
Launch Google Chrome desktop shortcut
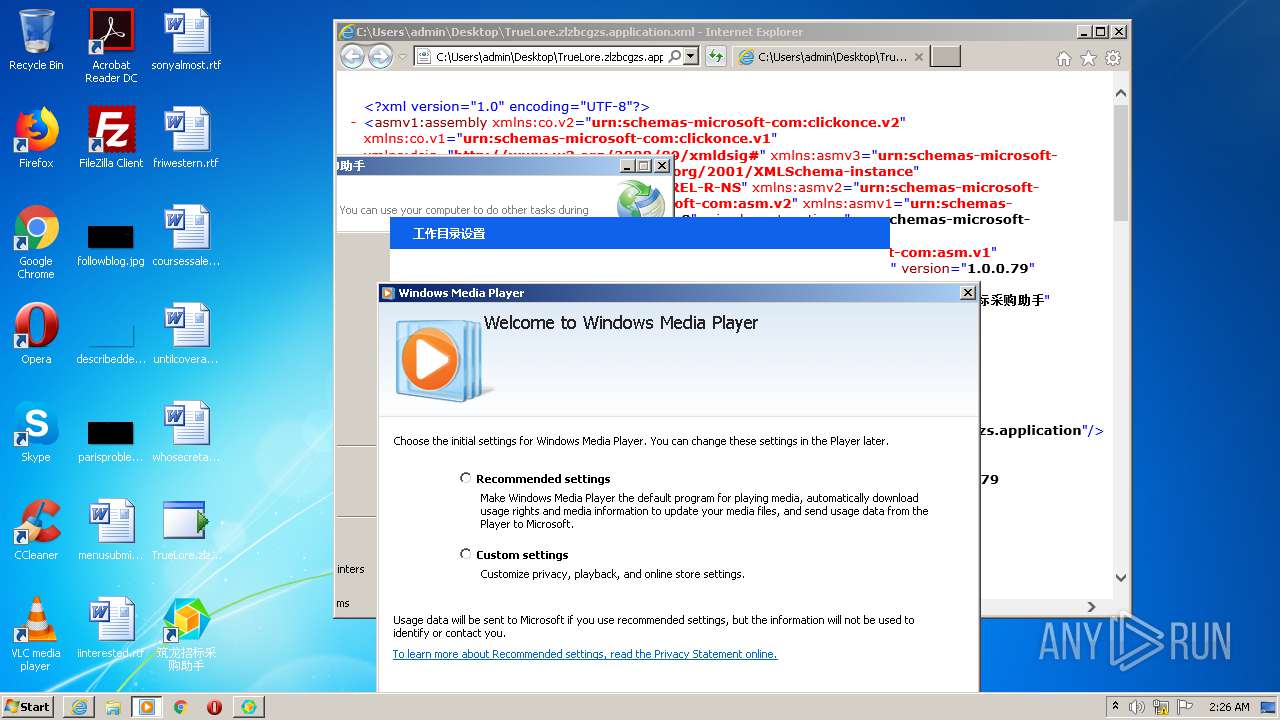click(36, 242)
